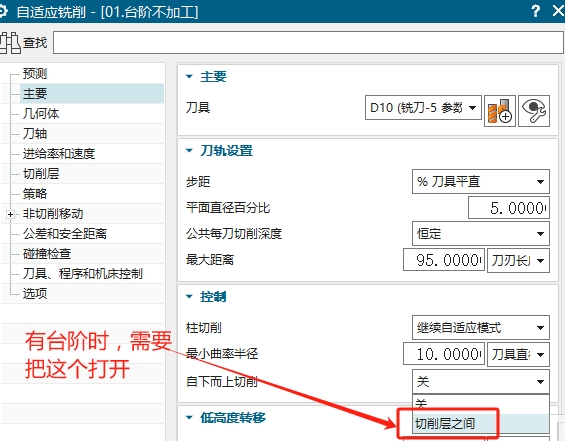Screen dimensions: 565x441
Task: Click the 查找 search input field
Action: click(308, 43)
